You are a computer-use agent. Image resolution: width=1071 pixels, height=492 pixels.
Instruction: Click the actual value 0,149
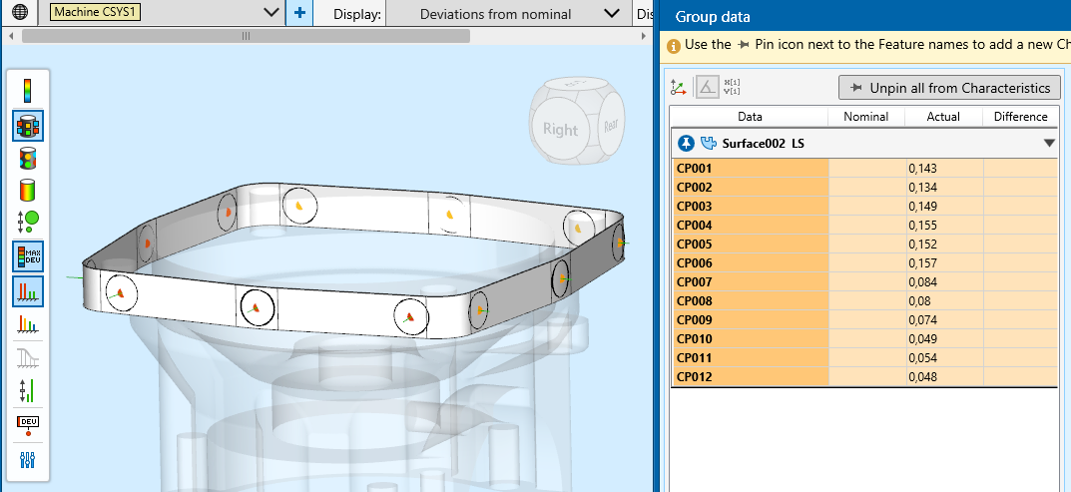click(x=922, y=206)
